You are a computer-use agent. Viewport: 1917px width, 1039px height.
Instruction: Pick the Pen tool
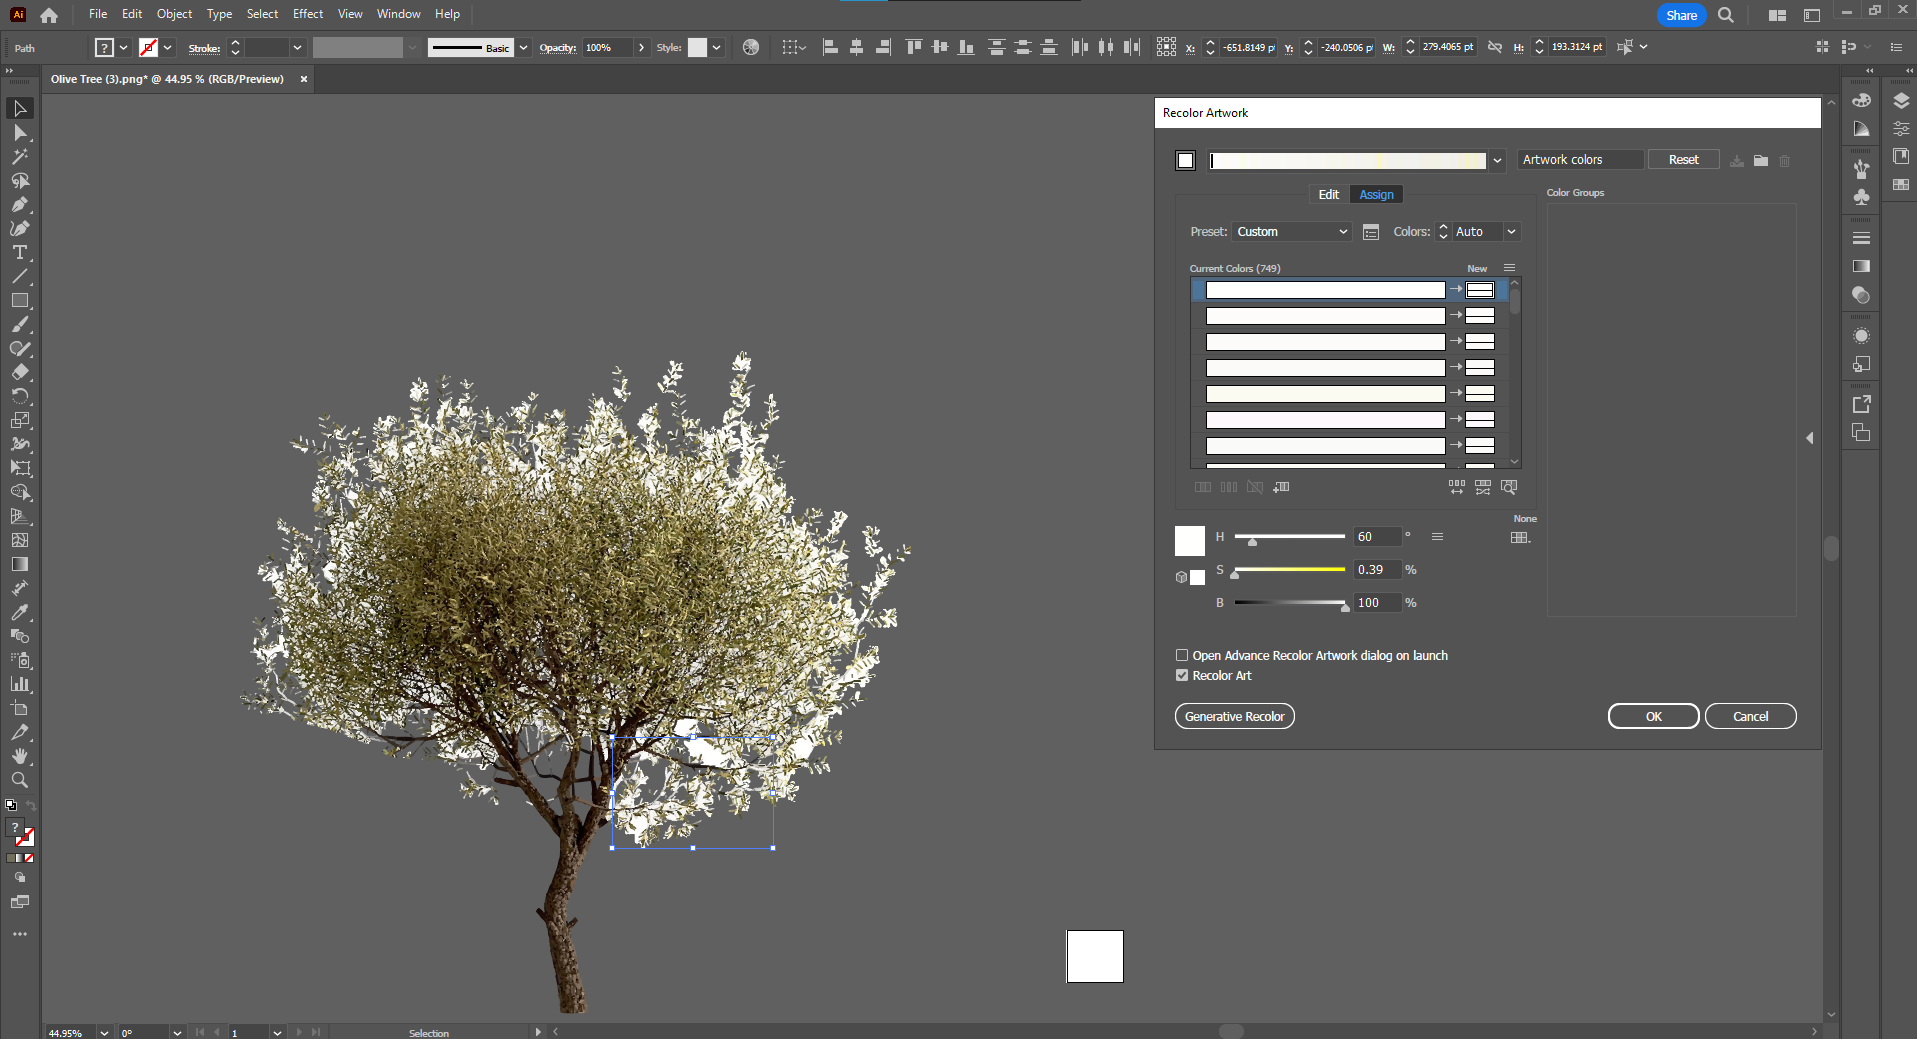(20, 205)
